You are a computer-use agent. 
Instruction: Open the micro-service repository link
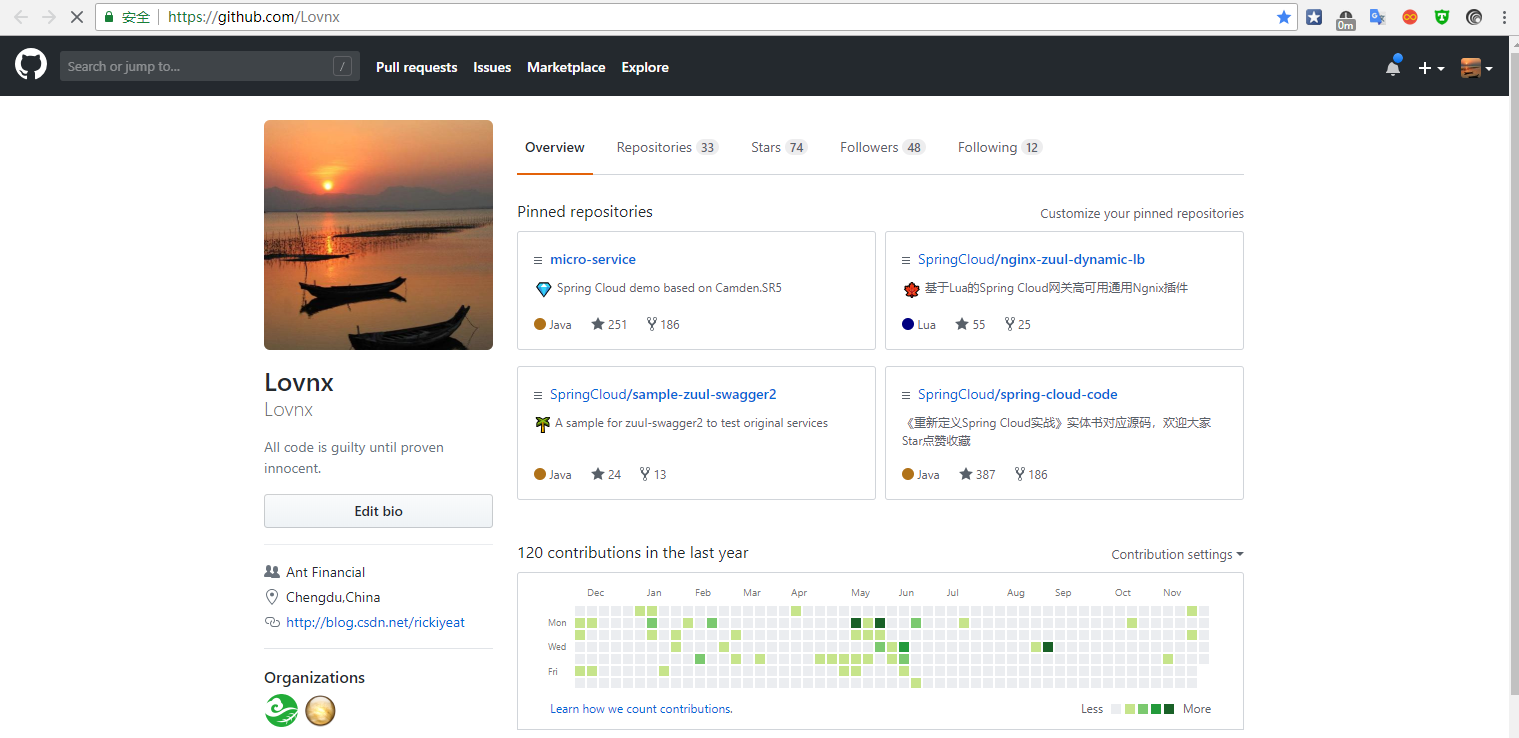click(x=593, y=259)
